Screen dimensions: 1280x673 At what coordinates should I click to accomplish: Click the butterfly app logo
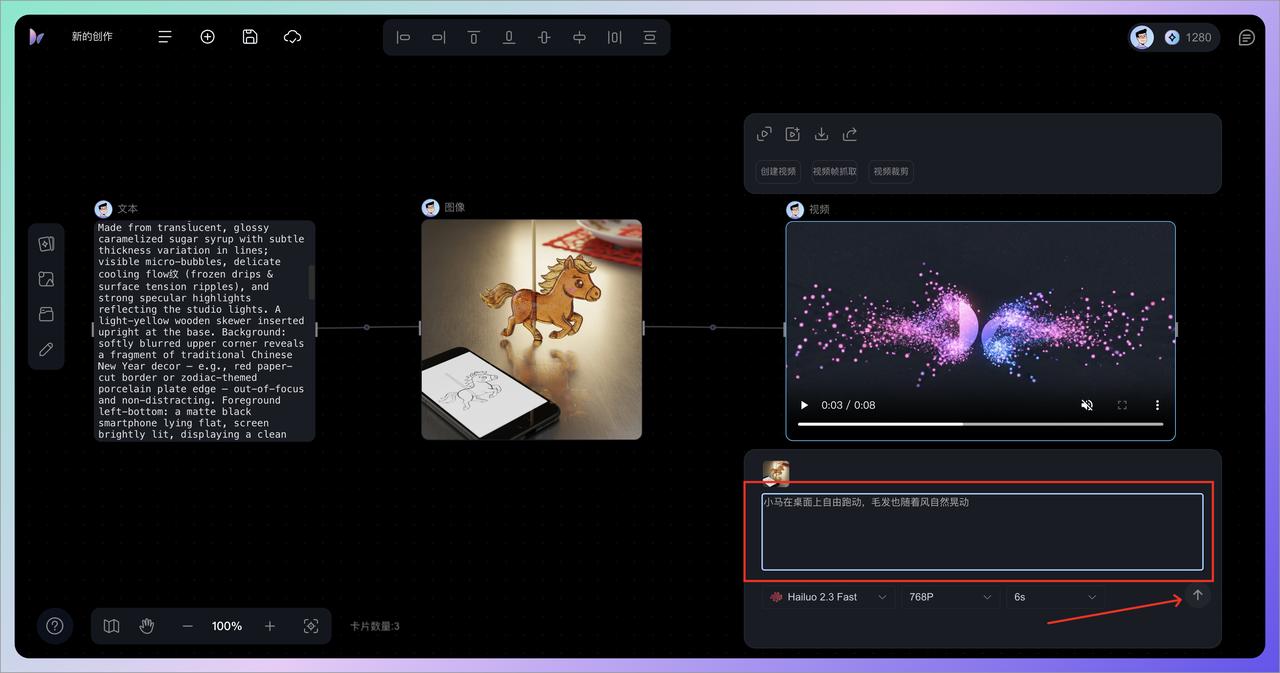tap(36, 37)
